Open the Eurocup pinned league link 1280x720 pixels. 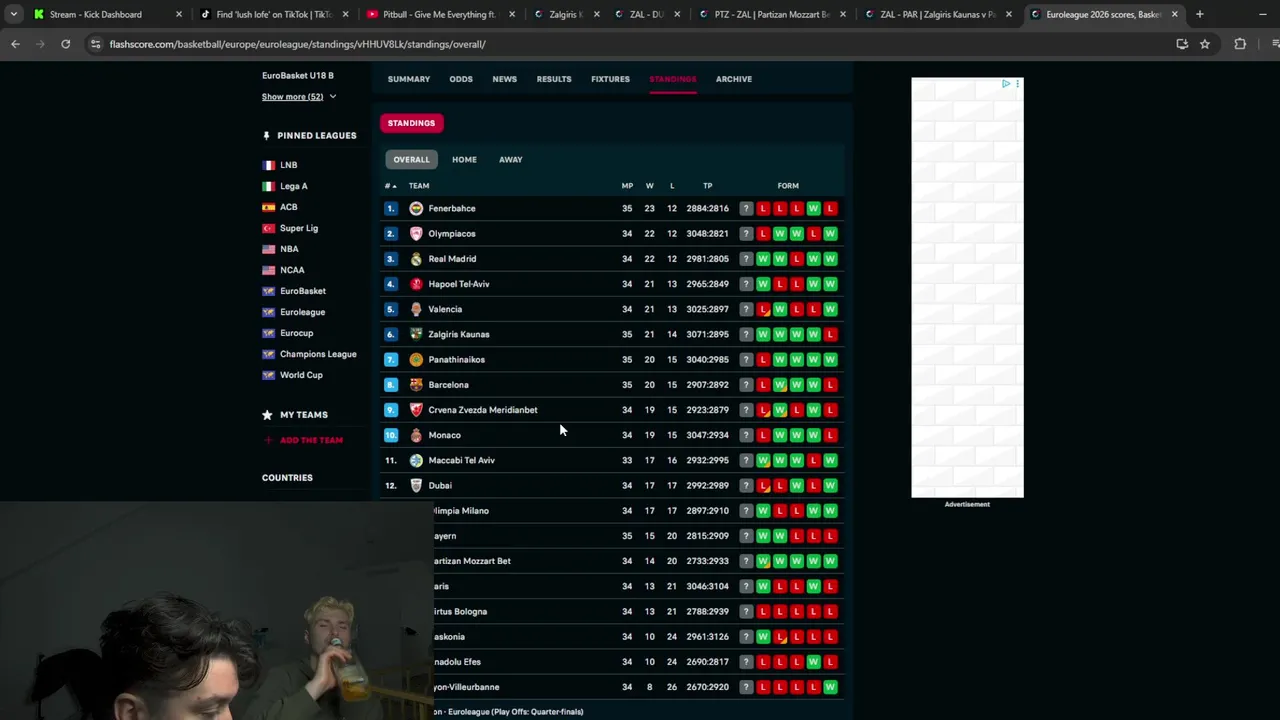[296, 333]
